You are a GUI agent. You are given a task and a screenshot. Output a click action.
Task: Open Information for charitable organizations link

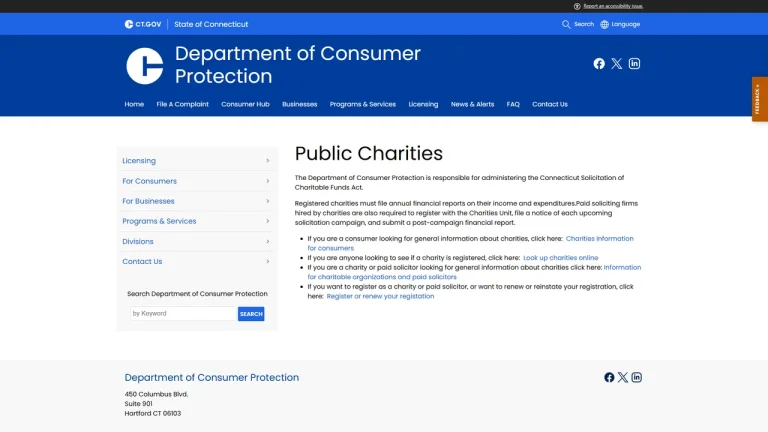(382, 277)
